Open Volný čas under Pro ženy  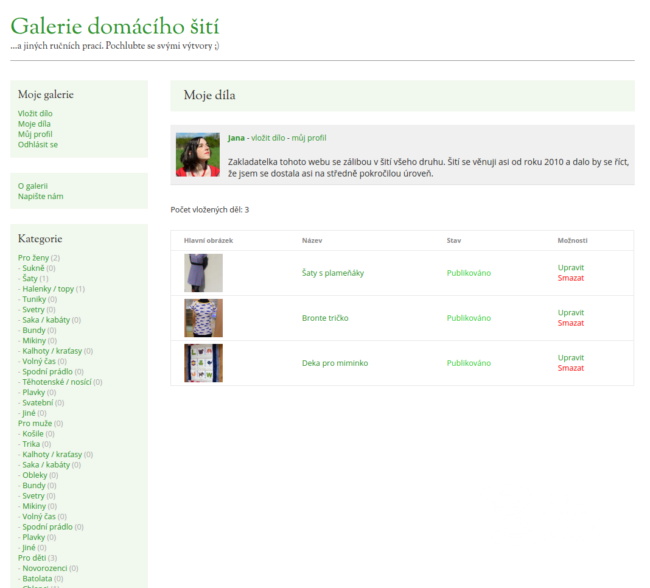pyautogui.click(x=39, y=361)
